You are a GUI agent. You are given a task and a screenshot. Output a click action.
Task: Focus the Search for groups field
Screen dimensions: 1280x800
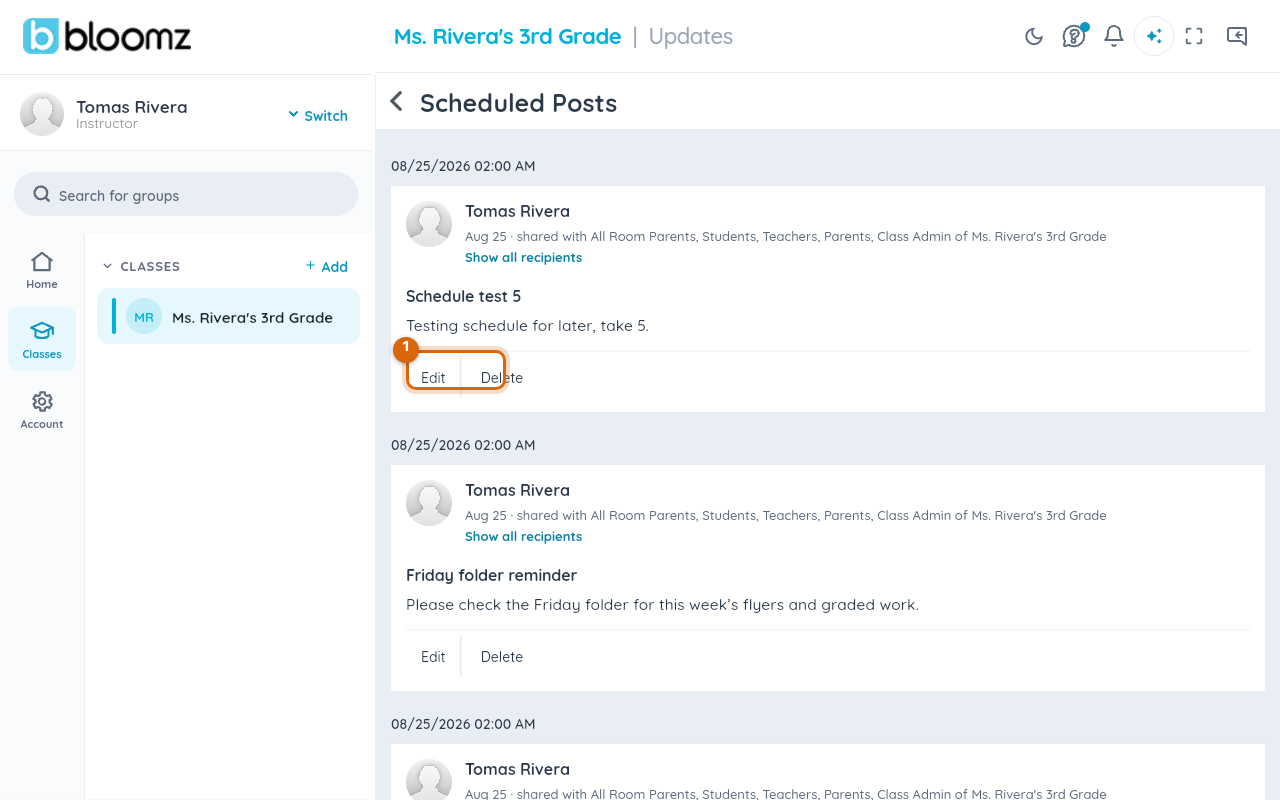coord(186,194)
